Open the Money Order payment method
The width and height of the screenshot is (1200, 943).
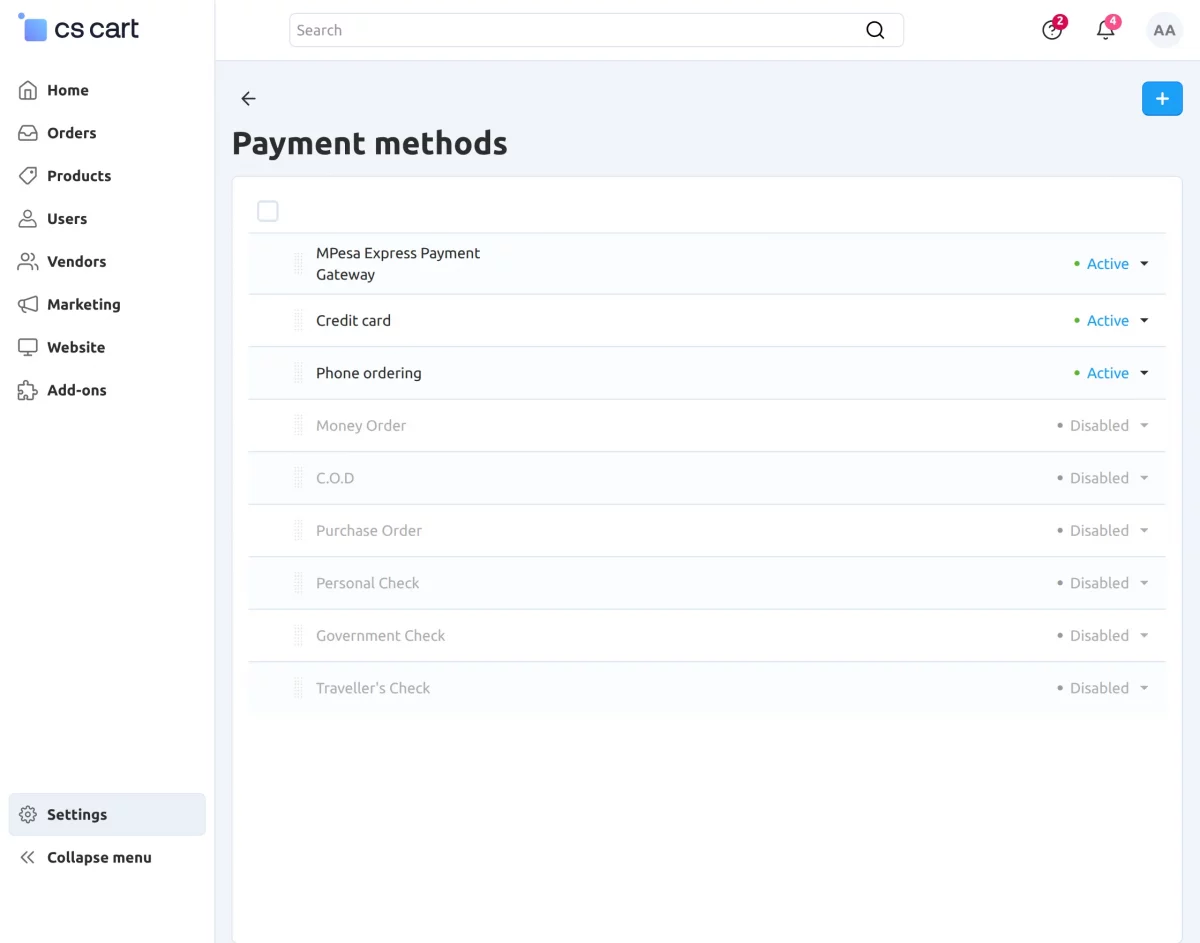361,426
